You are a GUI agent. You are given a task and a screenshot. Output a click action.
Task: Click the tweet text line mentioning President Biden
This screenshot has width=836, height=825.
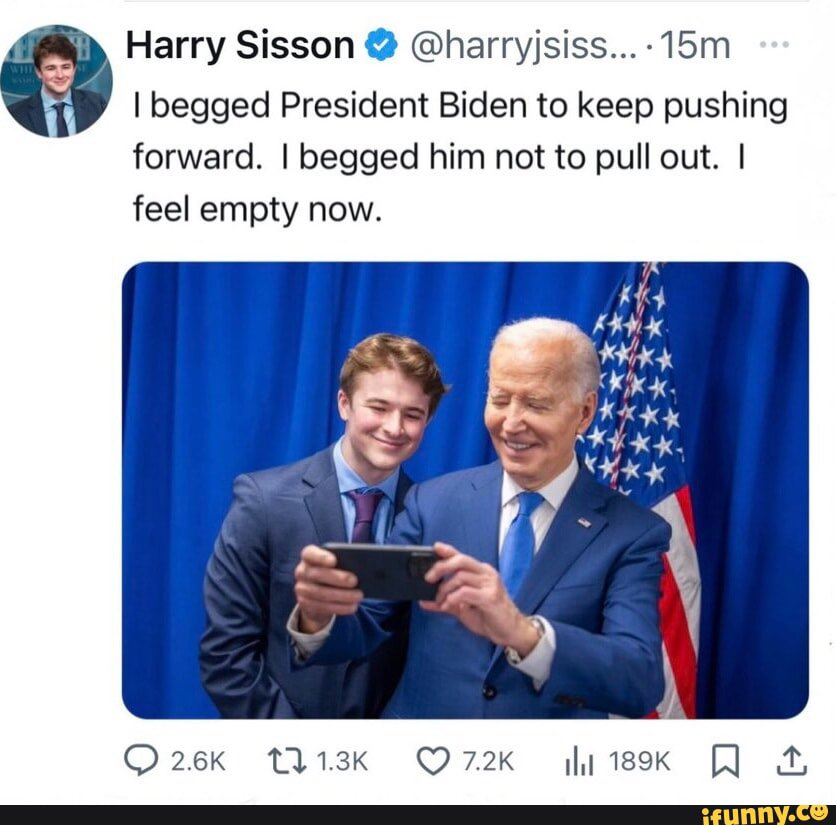click(x=460, y=108)
